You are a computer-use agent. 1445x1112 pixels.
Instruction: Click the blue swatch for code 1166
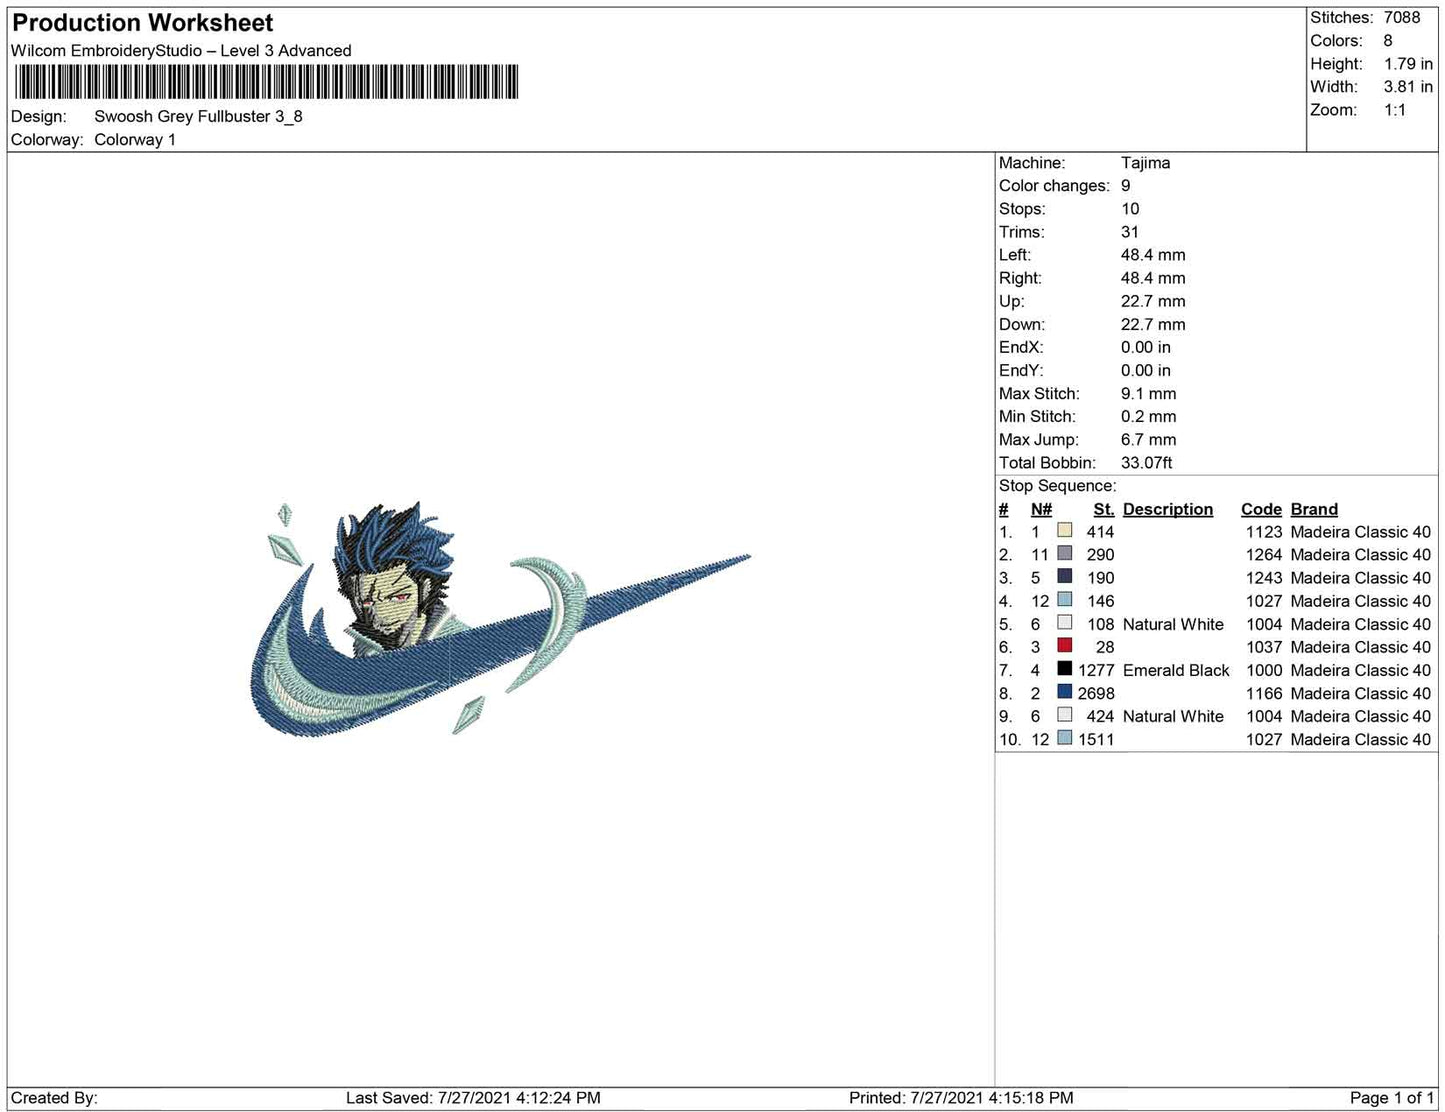pos(1065,692)
